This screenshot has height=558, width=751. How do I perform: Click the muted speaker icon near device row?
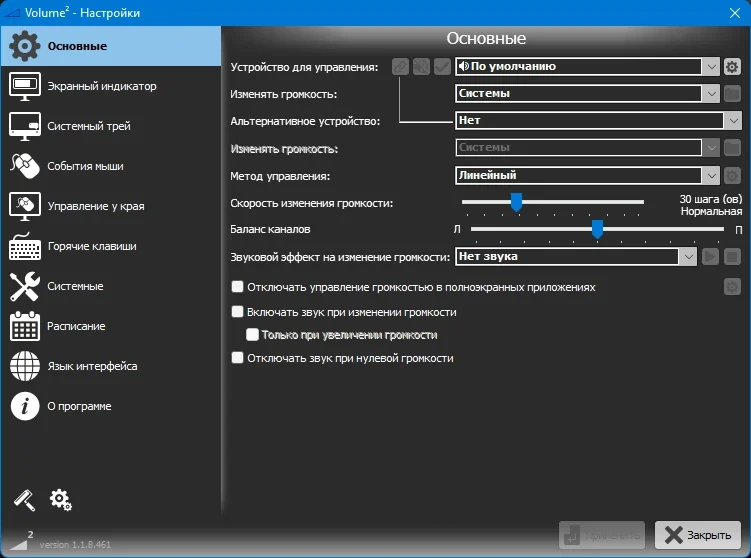pyautogui.click(x=421, y=67)
